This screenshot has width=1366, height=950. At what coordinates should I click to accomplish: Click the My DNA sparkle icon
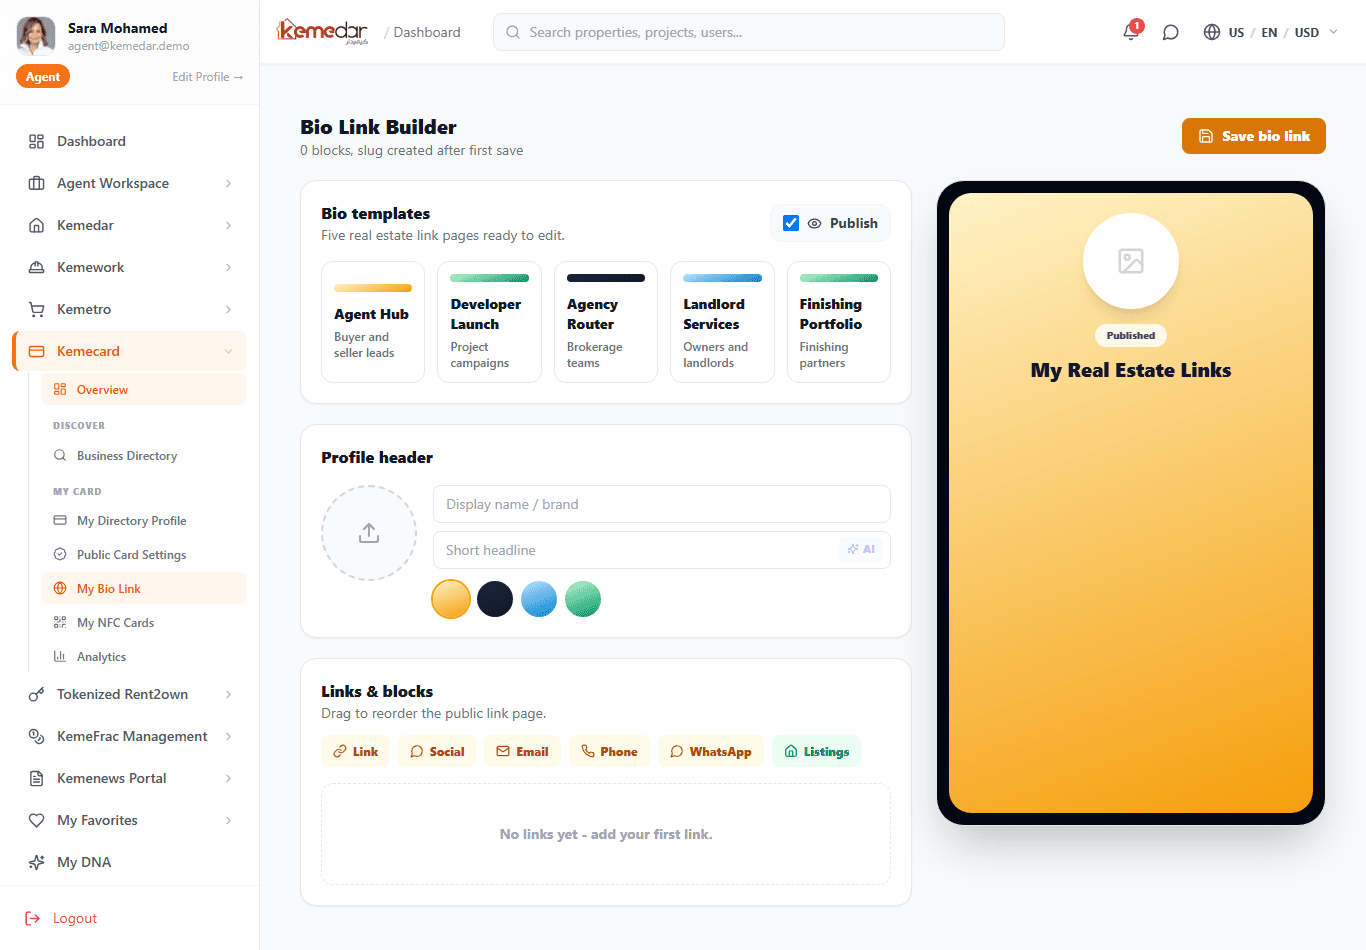coord(37,862)
